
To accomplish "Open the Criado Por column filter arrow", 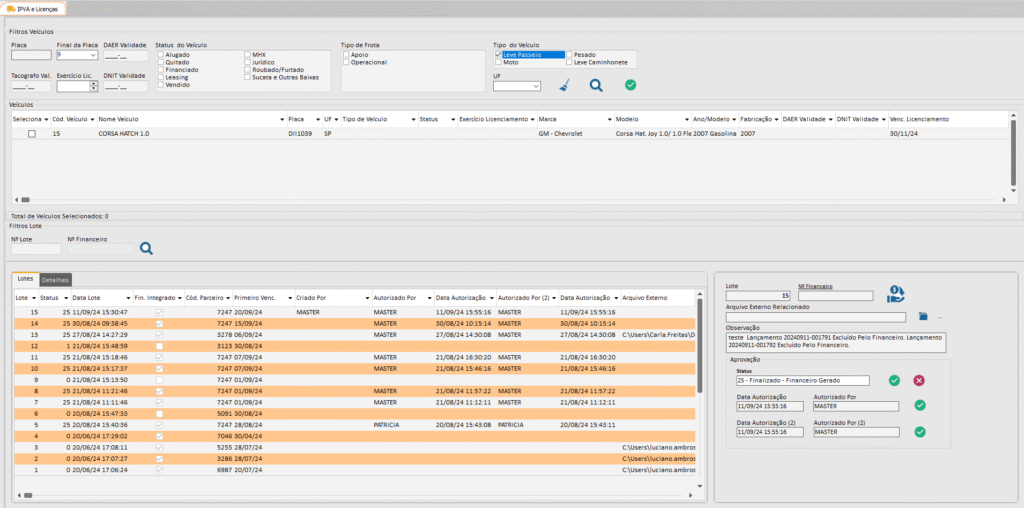I will 366,298.
